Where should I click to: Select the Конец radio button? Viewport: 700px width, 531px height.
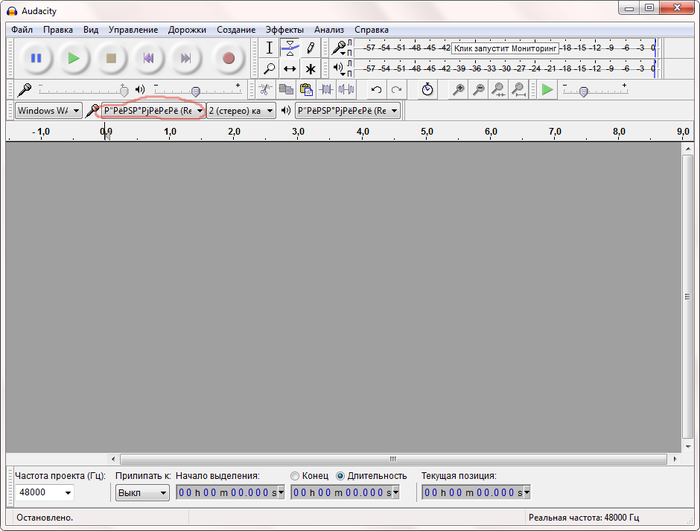point(294,475)
